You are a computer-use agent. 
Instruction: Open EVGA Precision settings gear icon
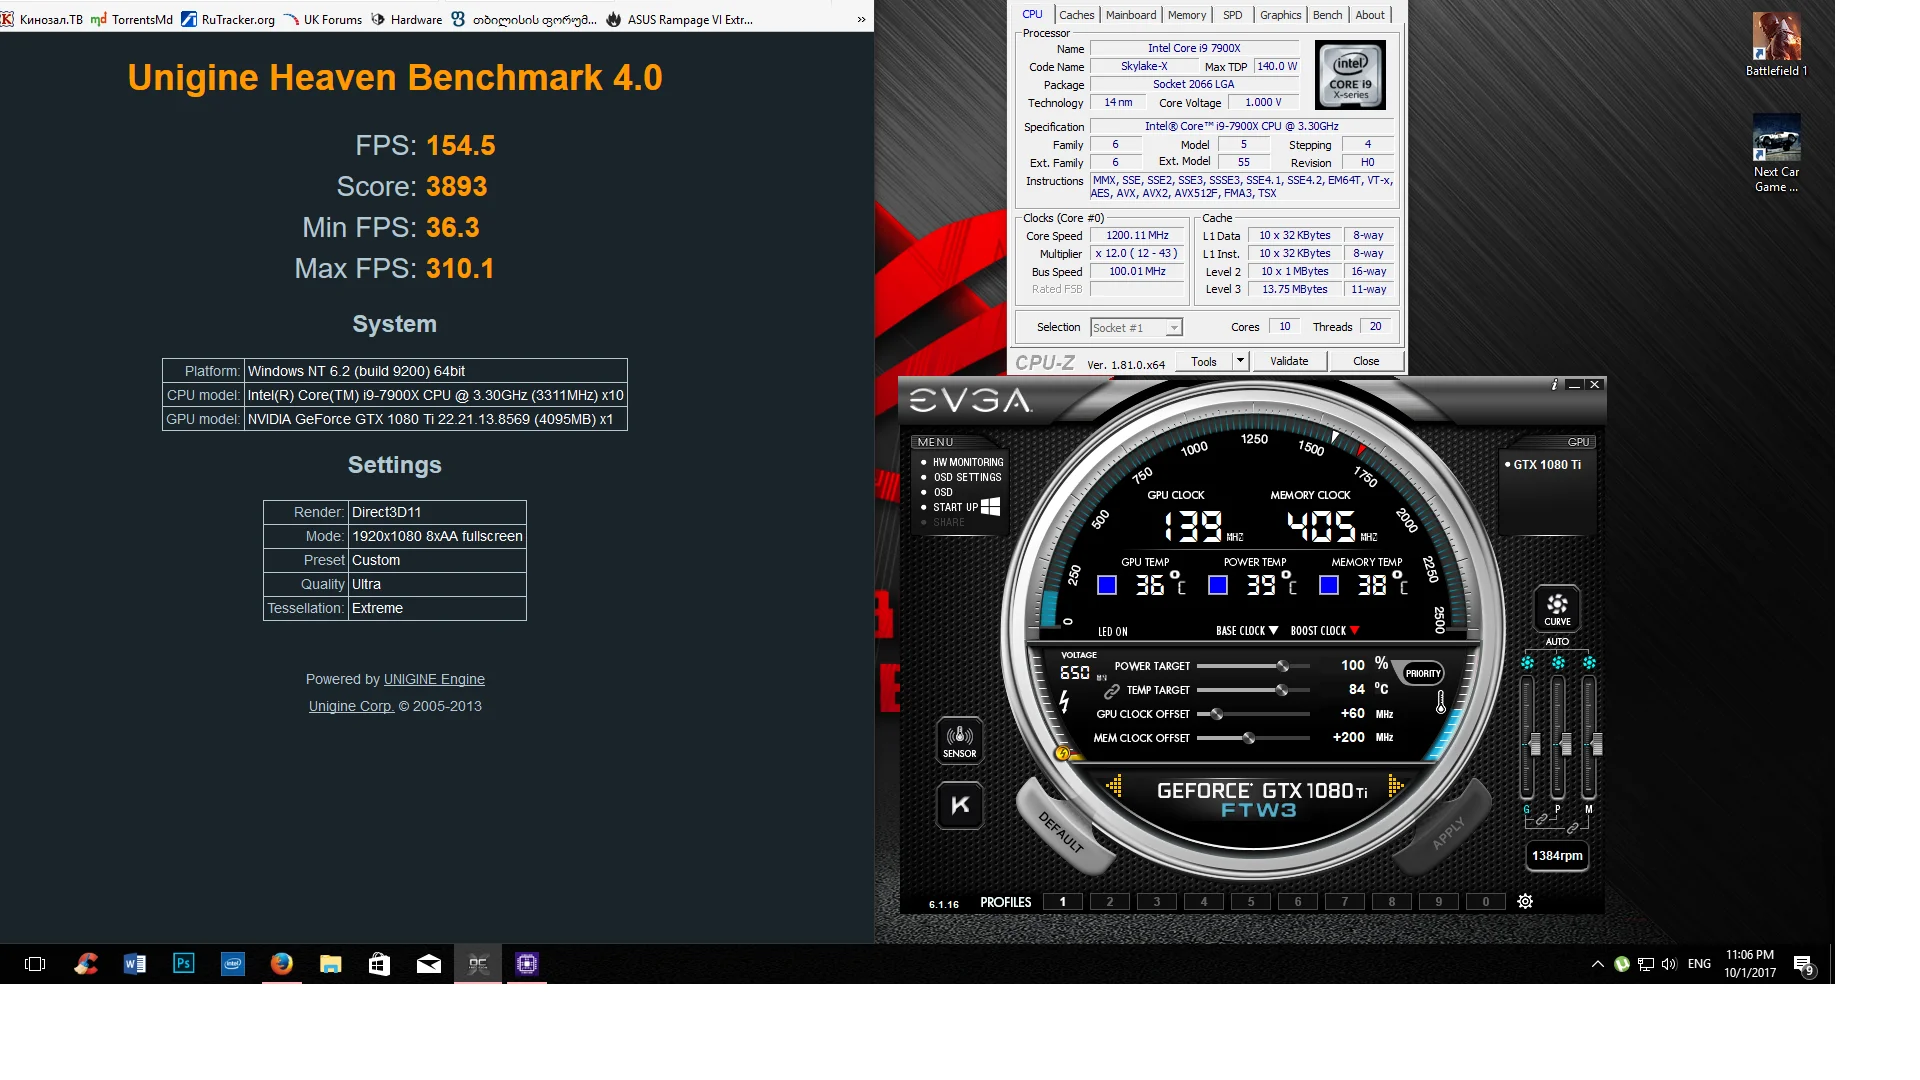coord(1525,901)
